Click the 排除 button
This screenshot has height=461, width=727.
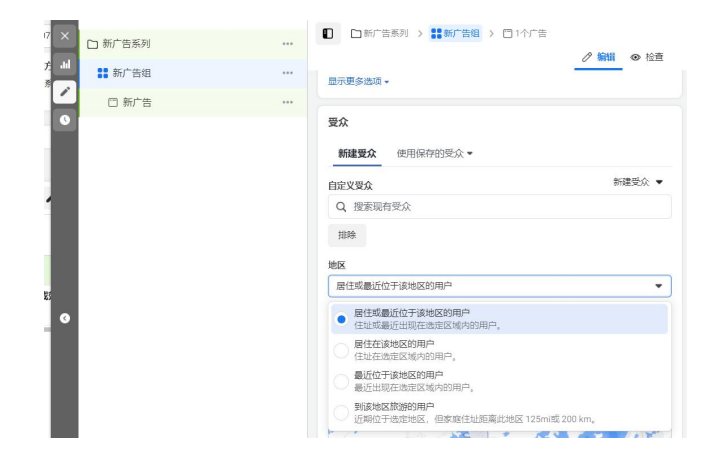pos(346,235)
